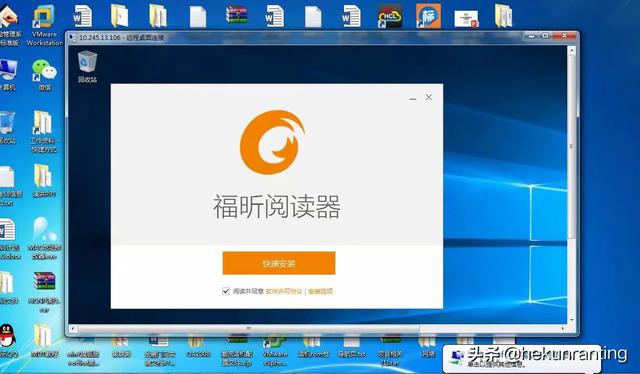
Task: Select the 工作资料 shortcut folder icon
Action: click(x=44, y=131)
